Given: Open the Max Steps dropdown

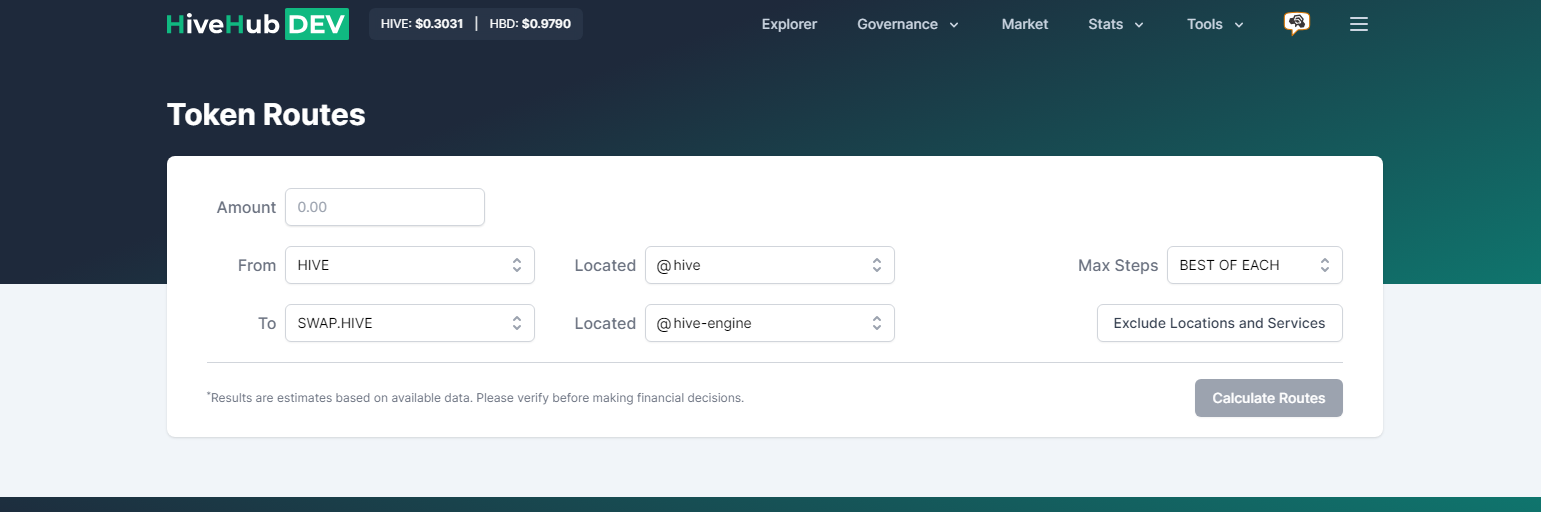Looking at the screenshot, I should [1255, 265].
